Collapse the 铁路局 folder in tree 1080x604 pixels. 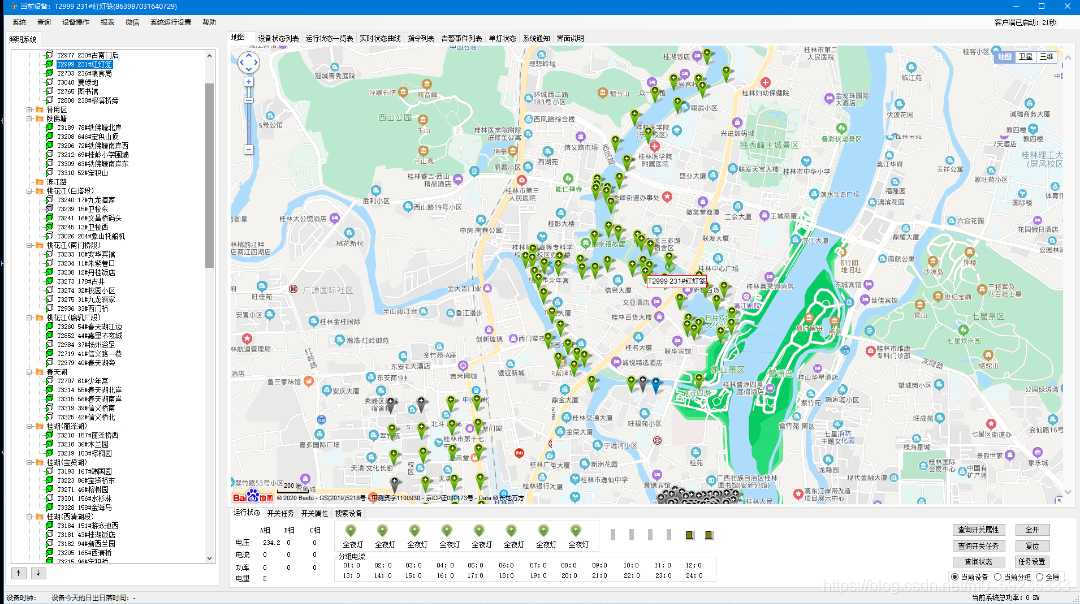[x=30, y=118]
